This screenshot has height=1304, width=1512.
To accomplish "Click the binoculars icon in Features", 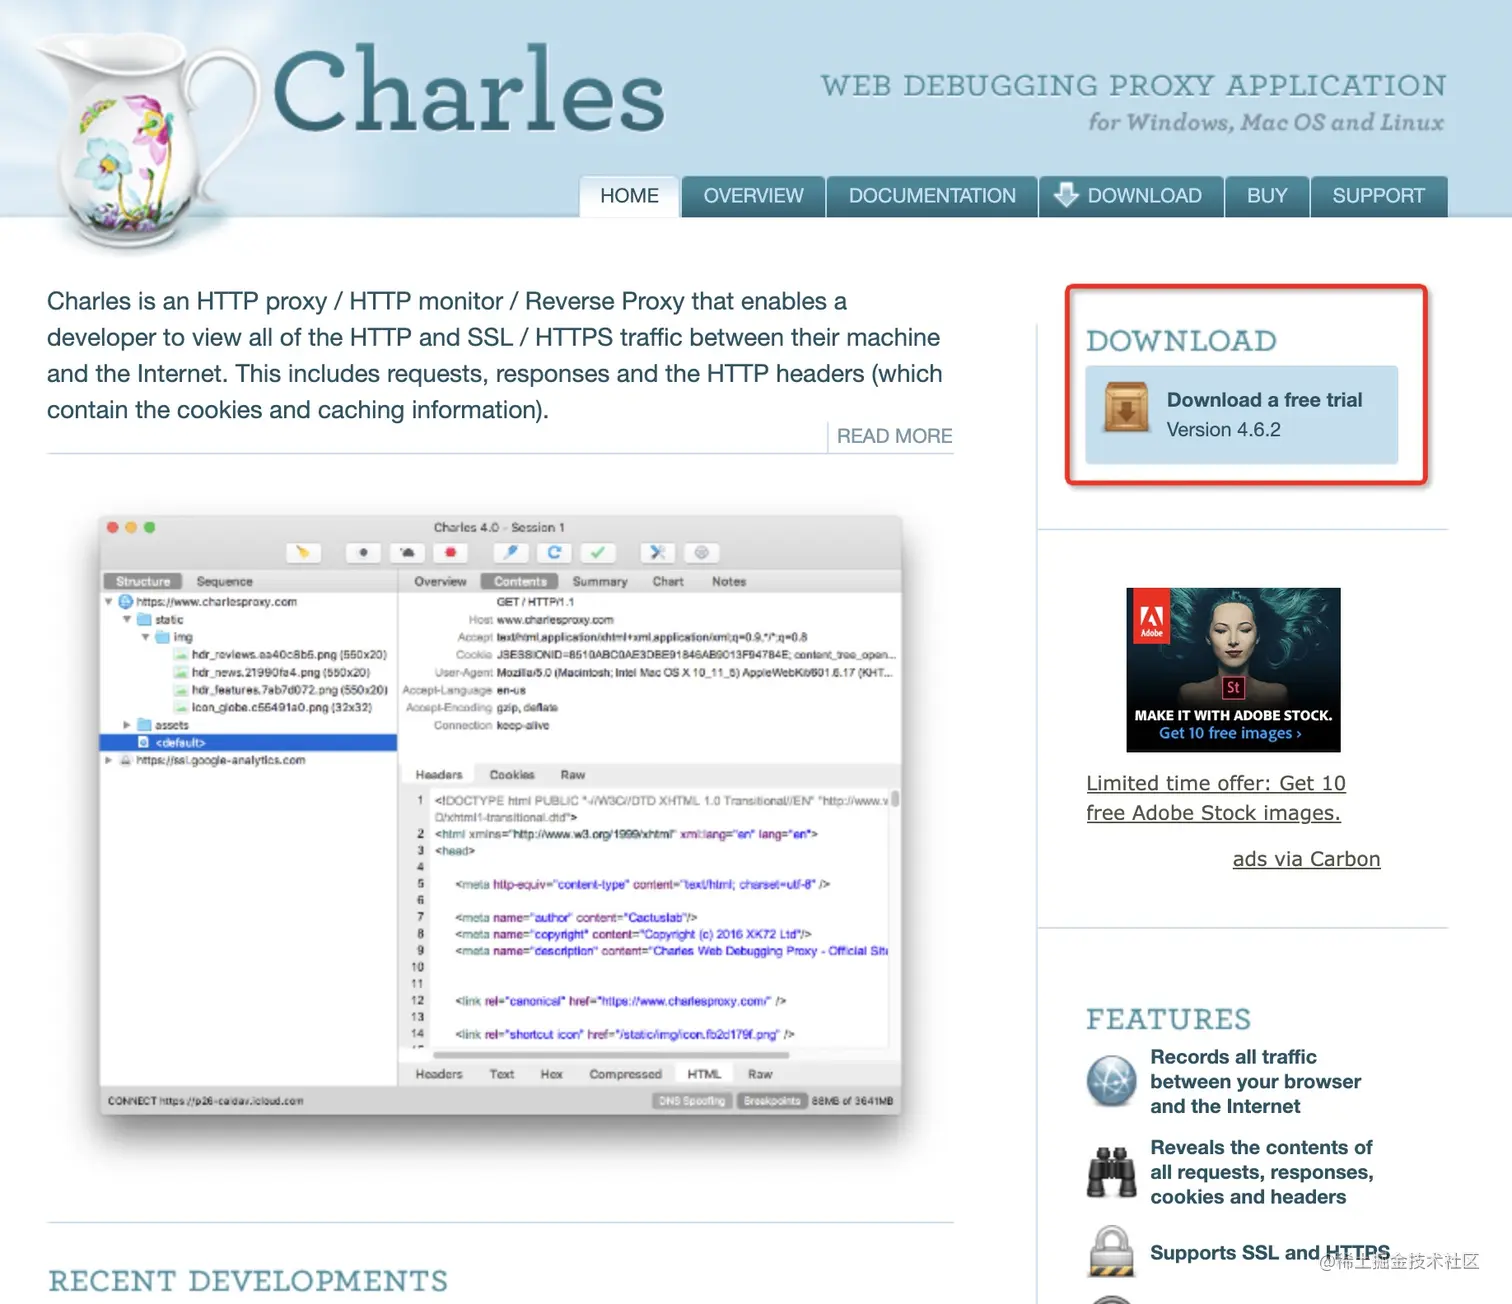I will pos(1111,1172).
